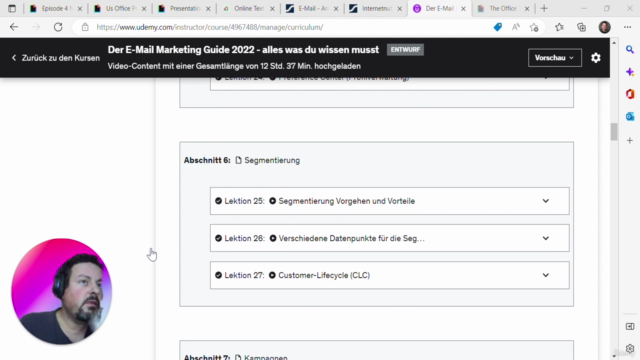Add a sidebar app with plus icon
Image resolution: width=640 pixels, height=360 pixels.
click(630, 140)
